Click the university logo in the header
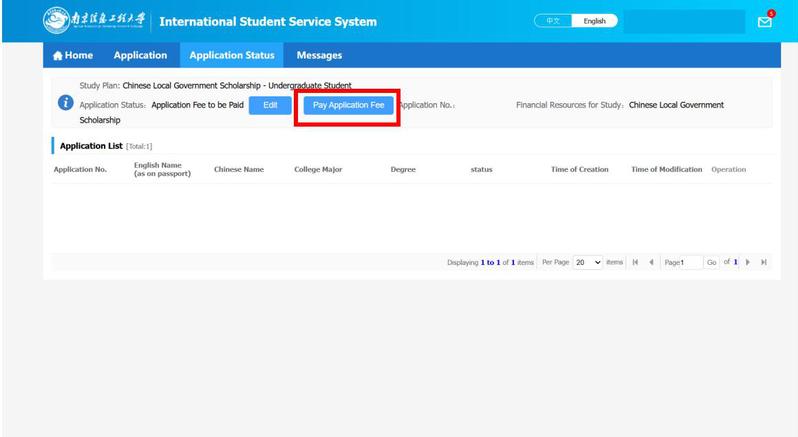 (x=96, y=21)
